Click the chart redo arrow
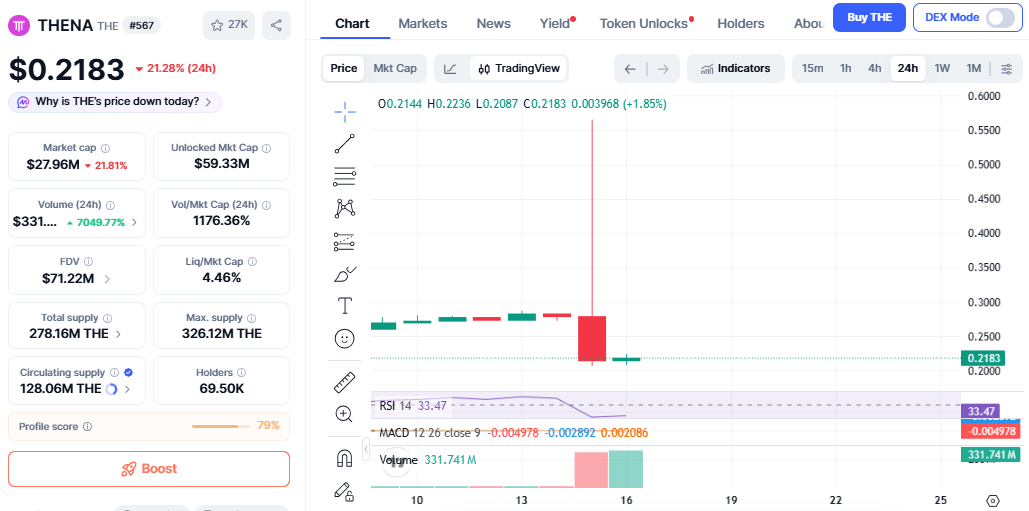The height and width of the screenshot is (511, 1029). pos(663,69)
